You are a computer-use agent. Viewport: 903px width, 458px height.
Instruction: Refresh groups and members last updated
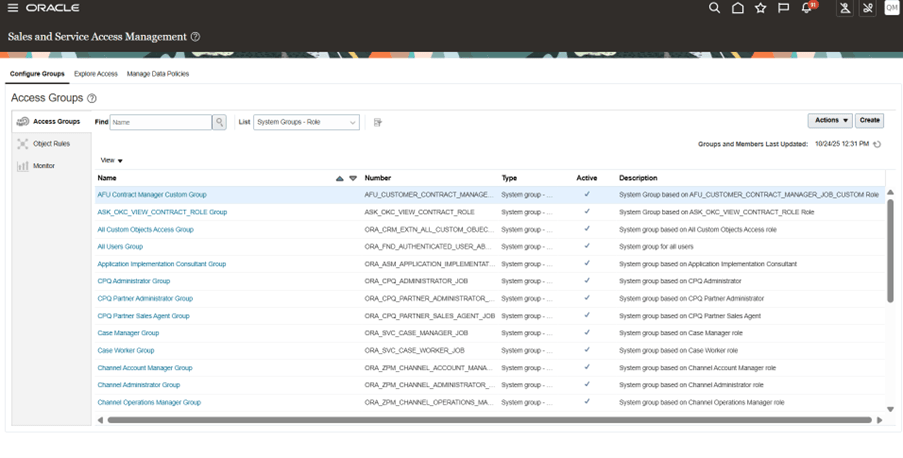877,144
